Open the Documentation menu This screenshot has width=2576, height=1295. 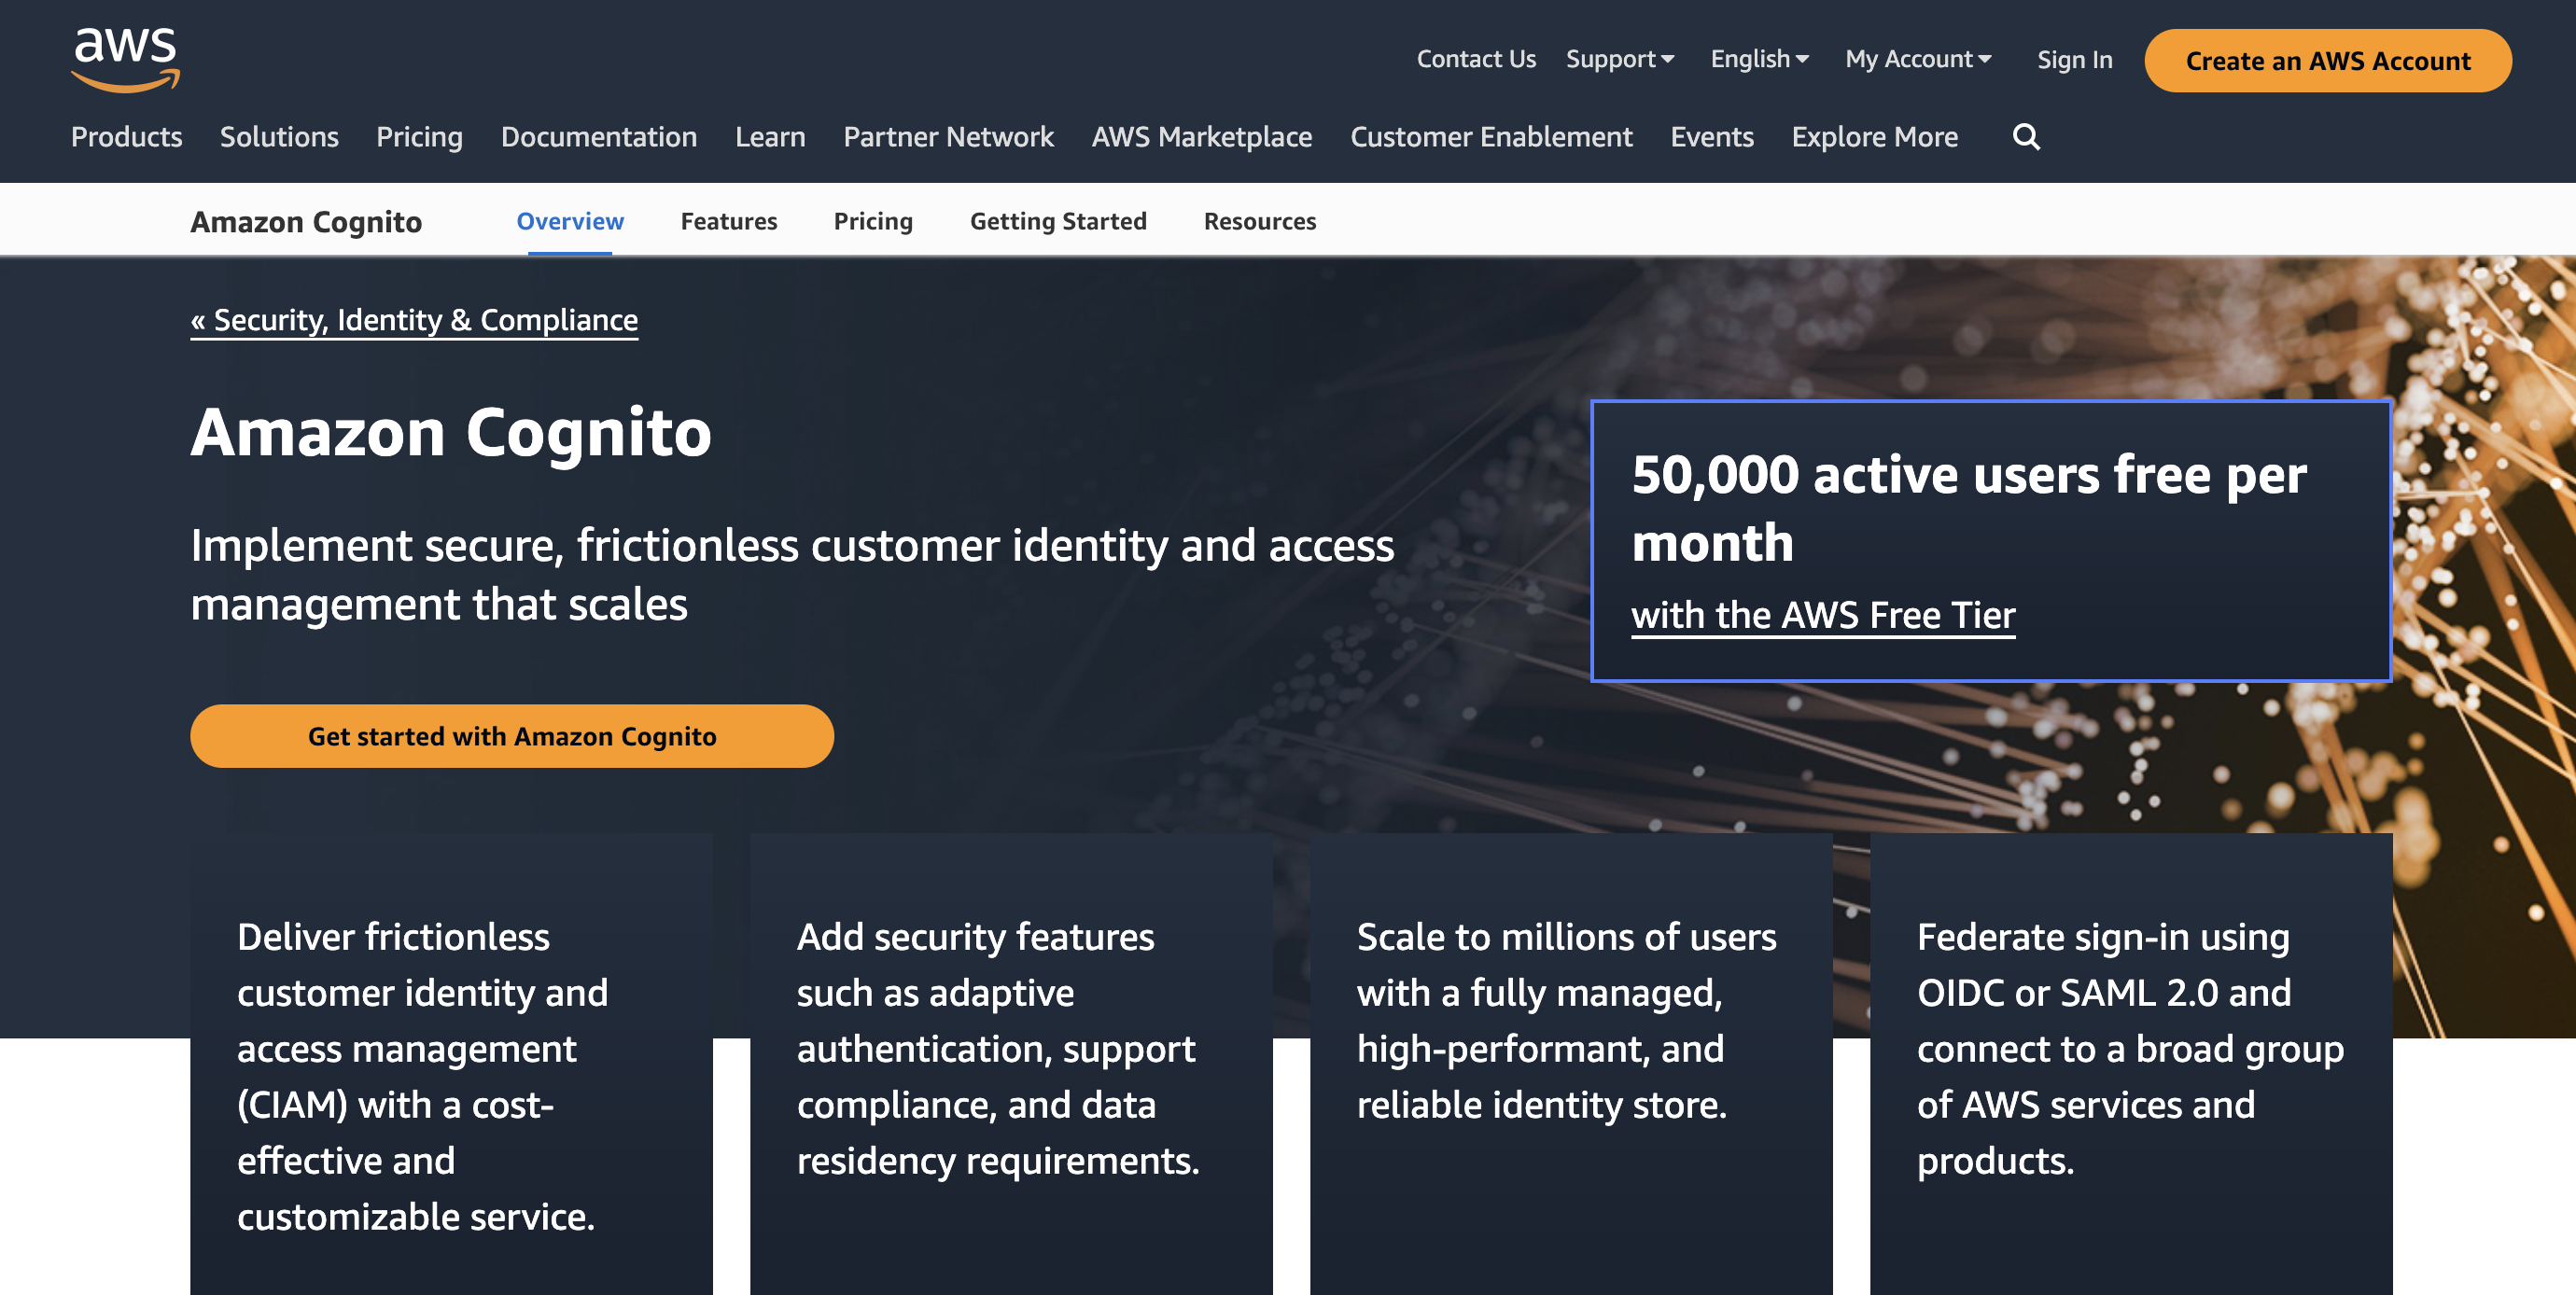click(599, 137)
